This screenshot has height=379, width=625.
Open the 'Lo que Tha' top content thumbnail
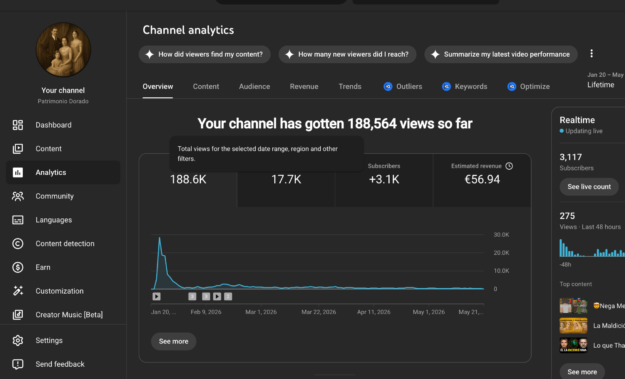coord(573,345)
